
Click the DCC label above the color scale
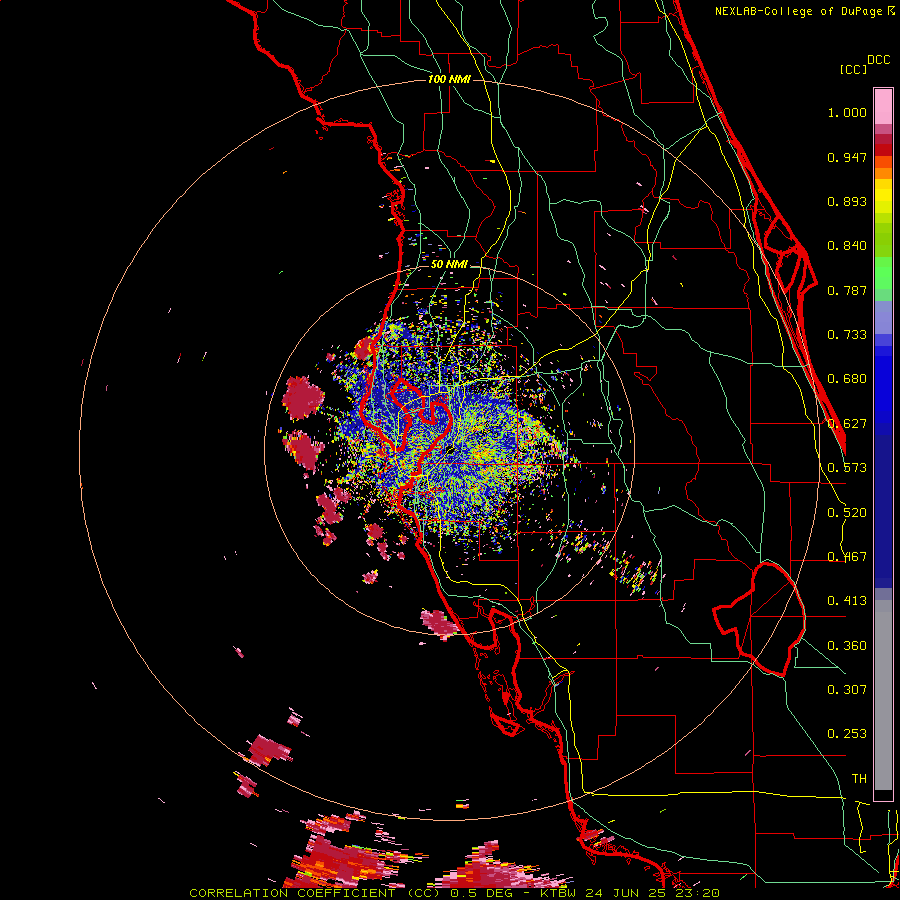[879, 60]
